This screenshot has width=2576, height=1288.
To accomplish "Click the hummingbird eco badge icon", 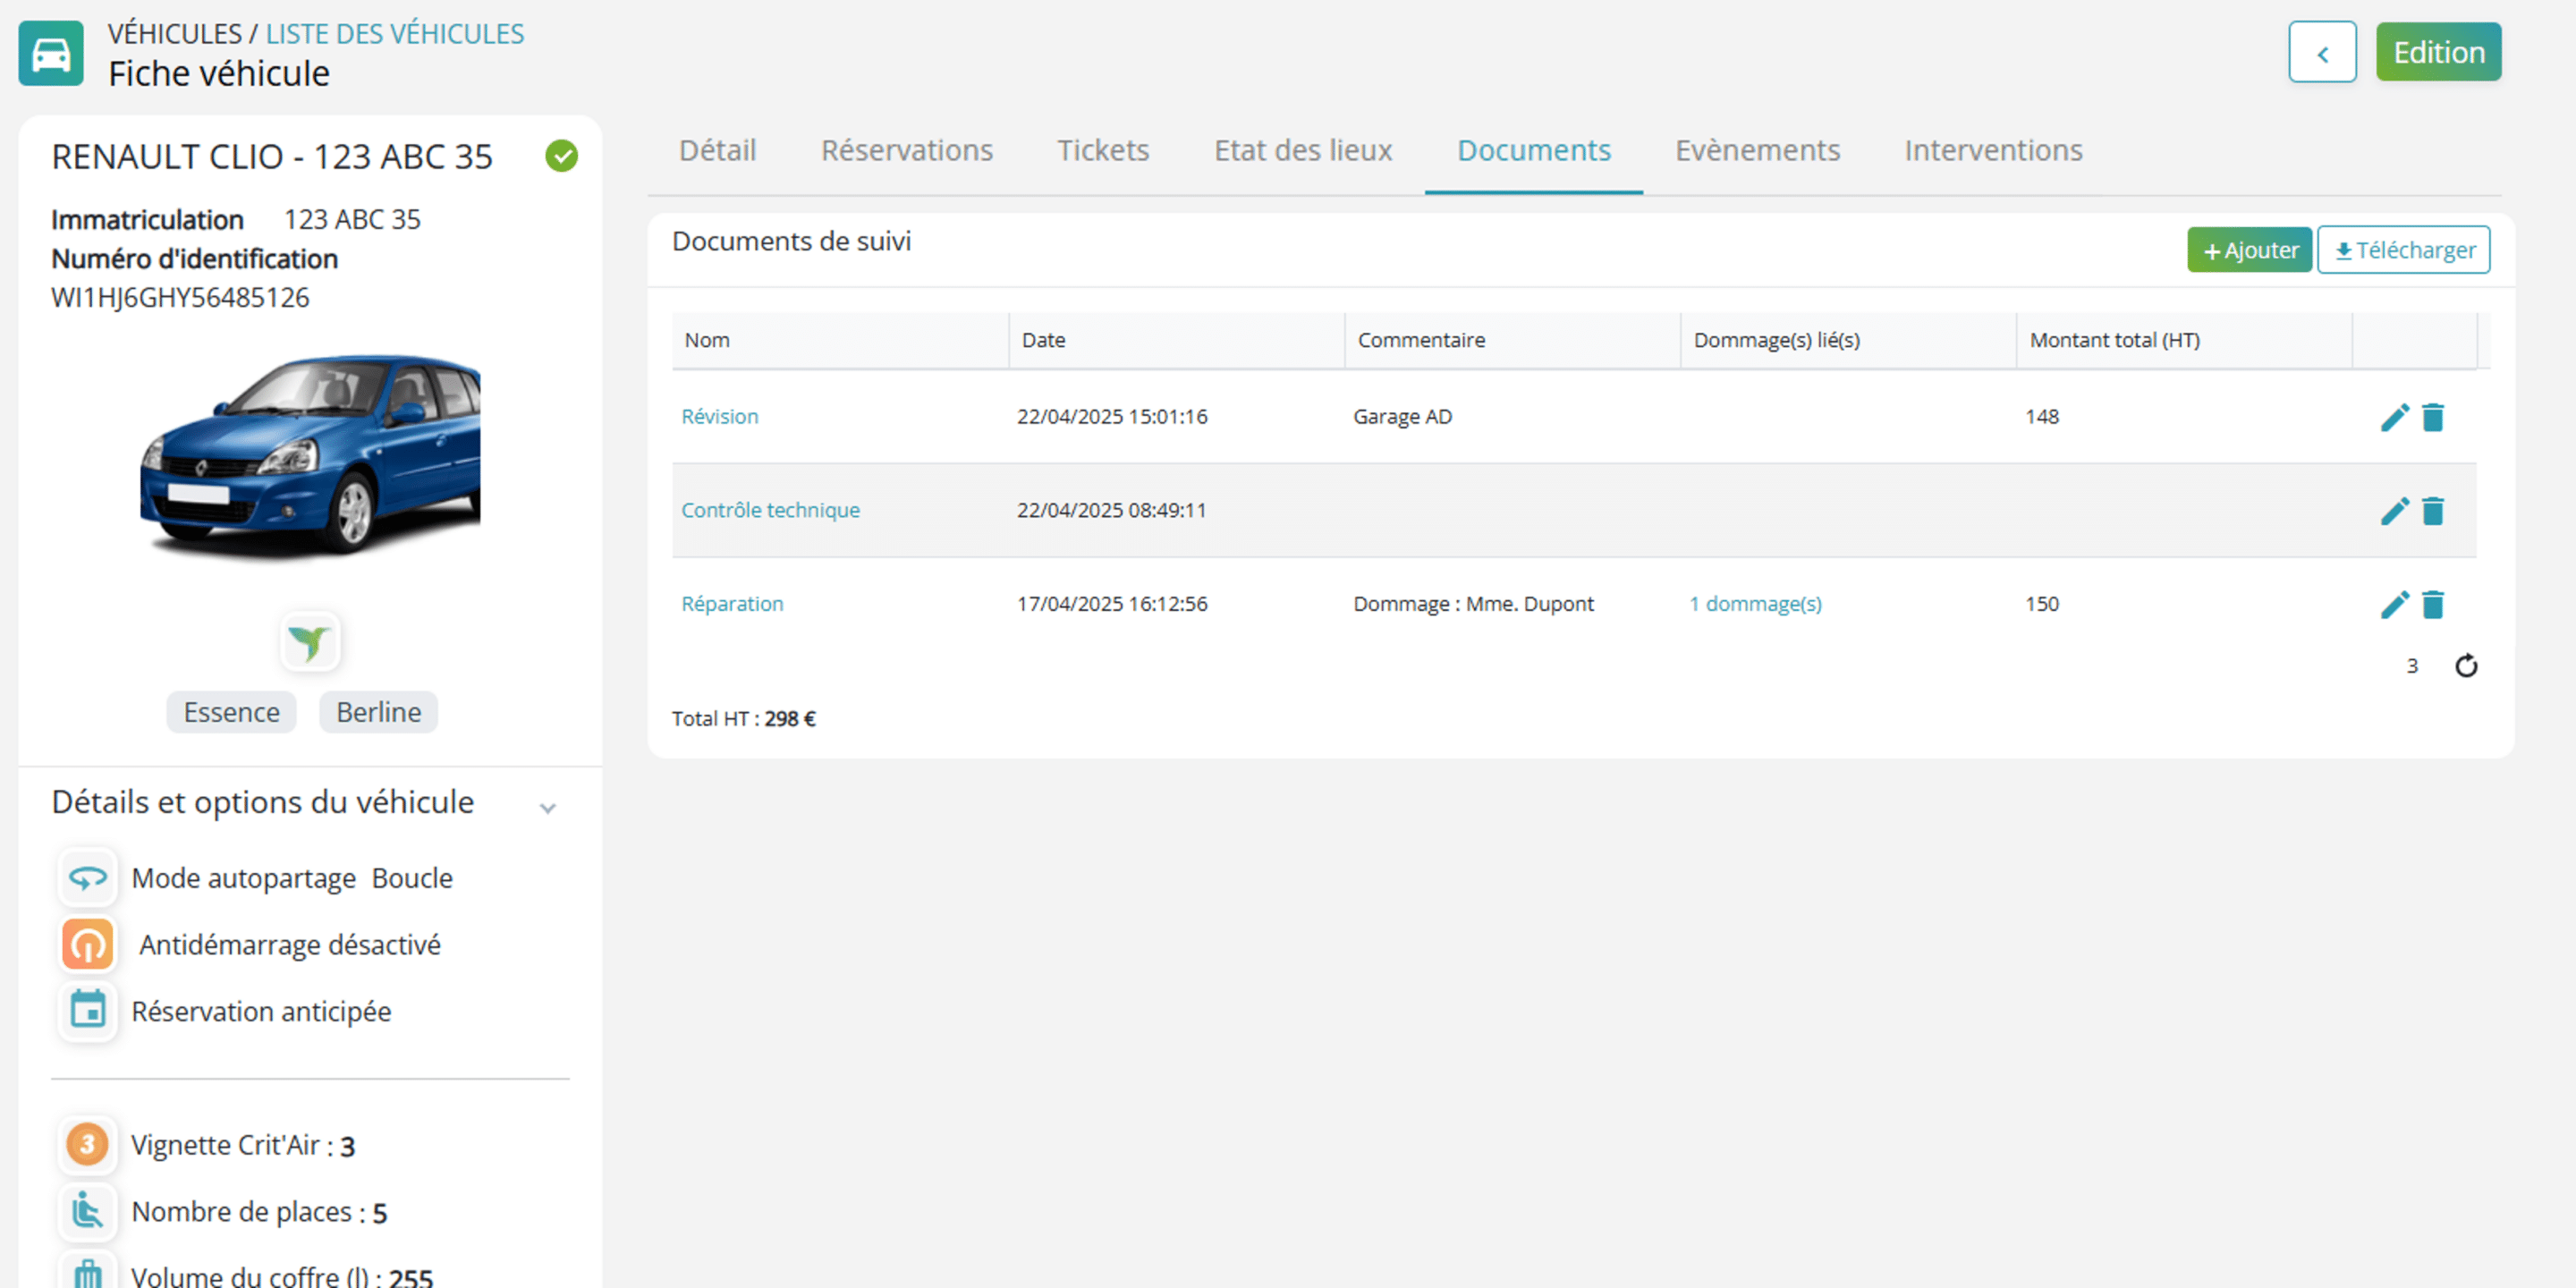I will [x=309, y=641].
